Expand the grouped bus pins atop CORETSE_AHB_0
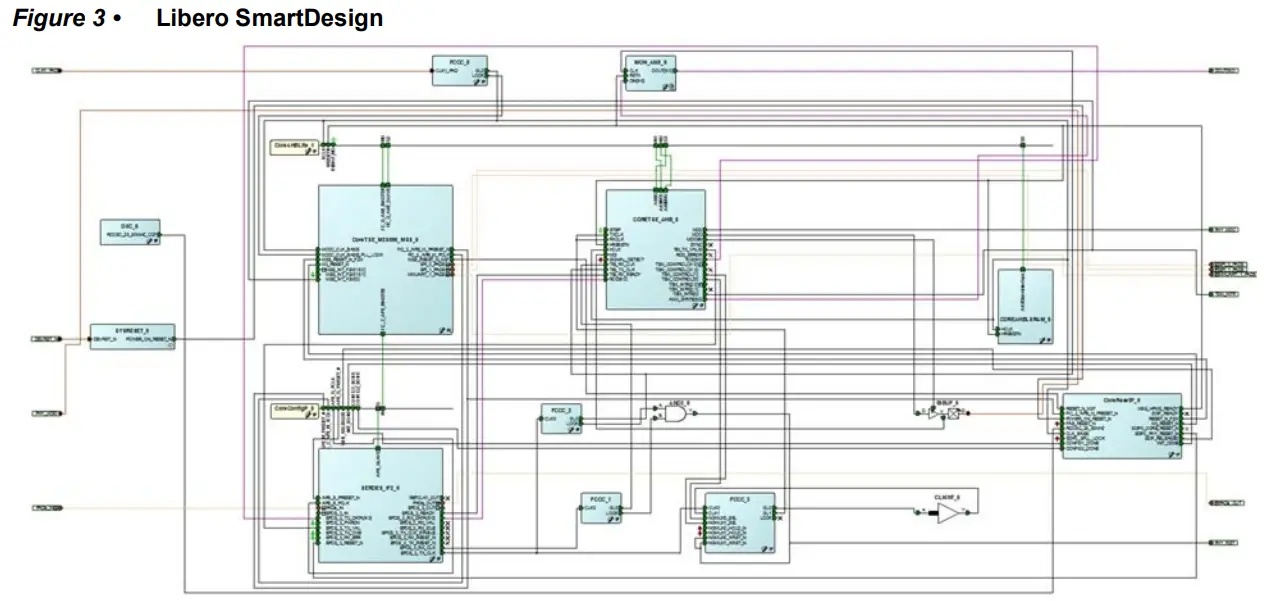This screenshot has height=601, width=1268. tap(660, 190)
